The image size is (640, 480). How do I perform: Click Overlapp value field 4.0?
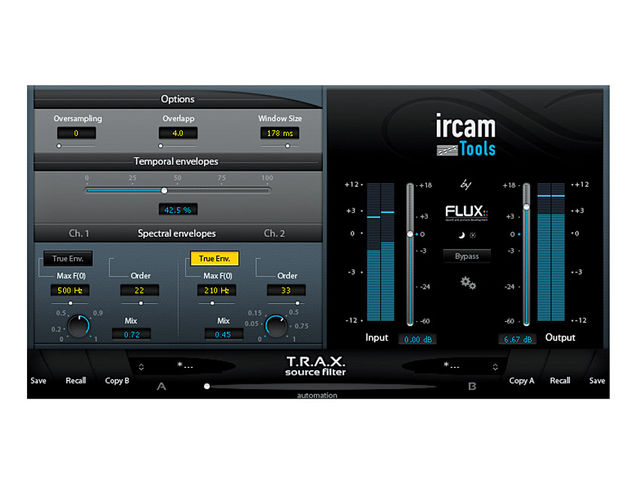(x=178, y=133)
